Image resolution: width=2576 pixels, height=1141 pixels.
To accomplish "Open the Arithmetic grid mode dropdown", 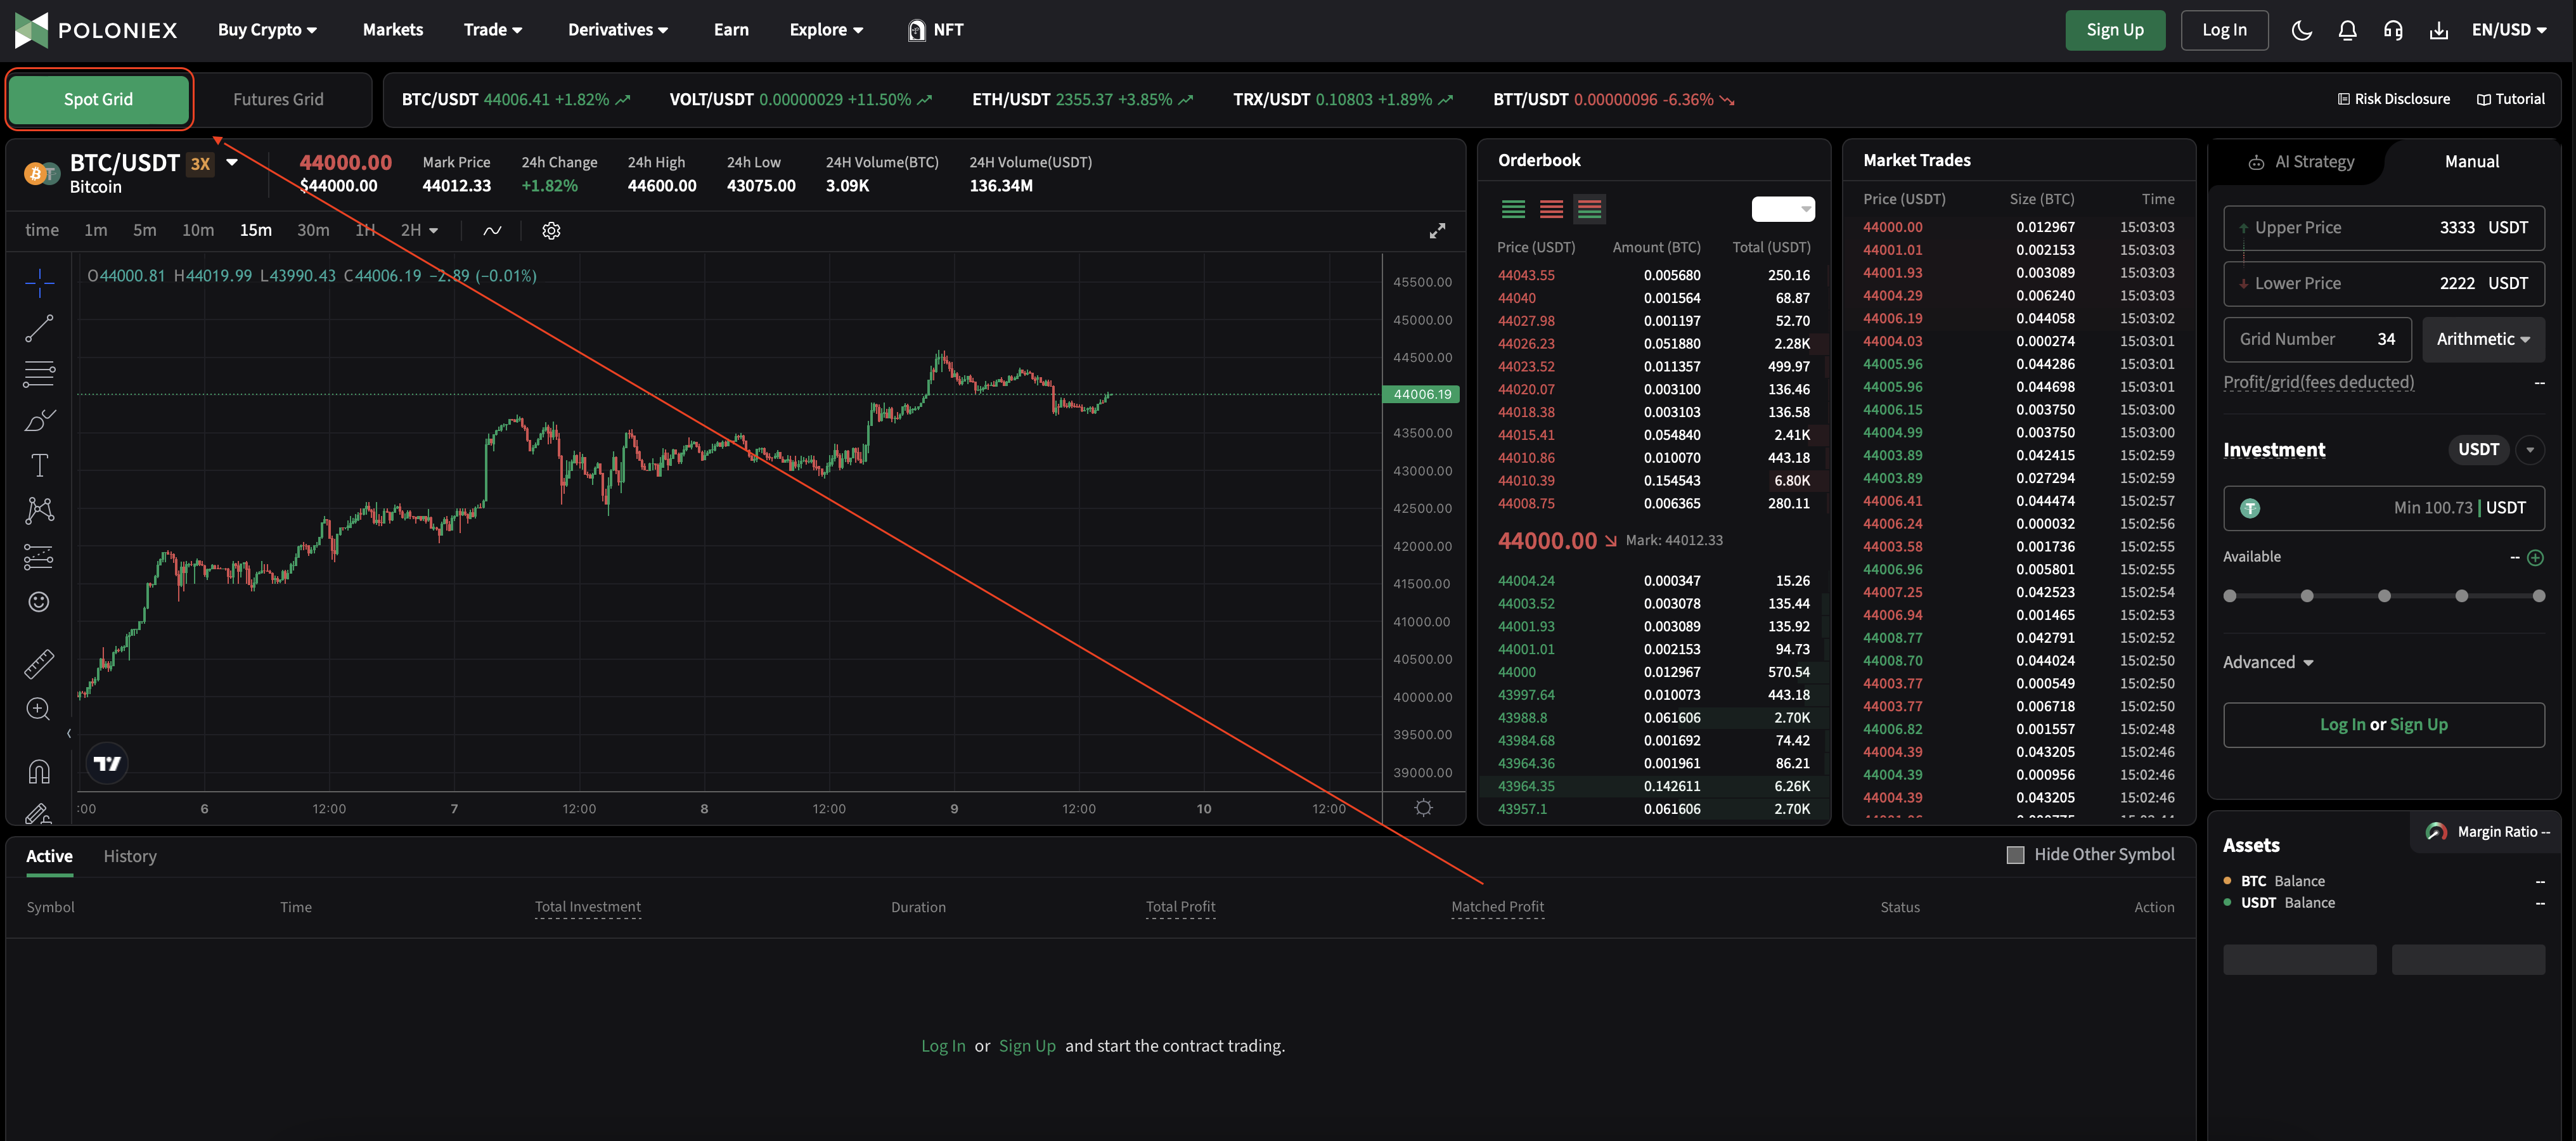I will pyautogui.click(x=2482, y=340).
